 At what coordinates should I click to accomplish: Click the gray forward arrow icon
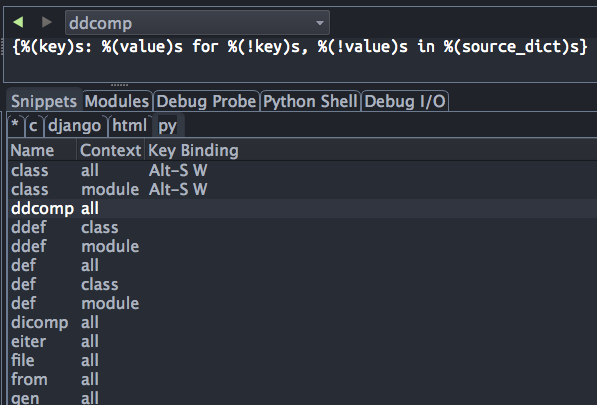pos(46,22)
